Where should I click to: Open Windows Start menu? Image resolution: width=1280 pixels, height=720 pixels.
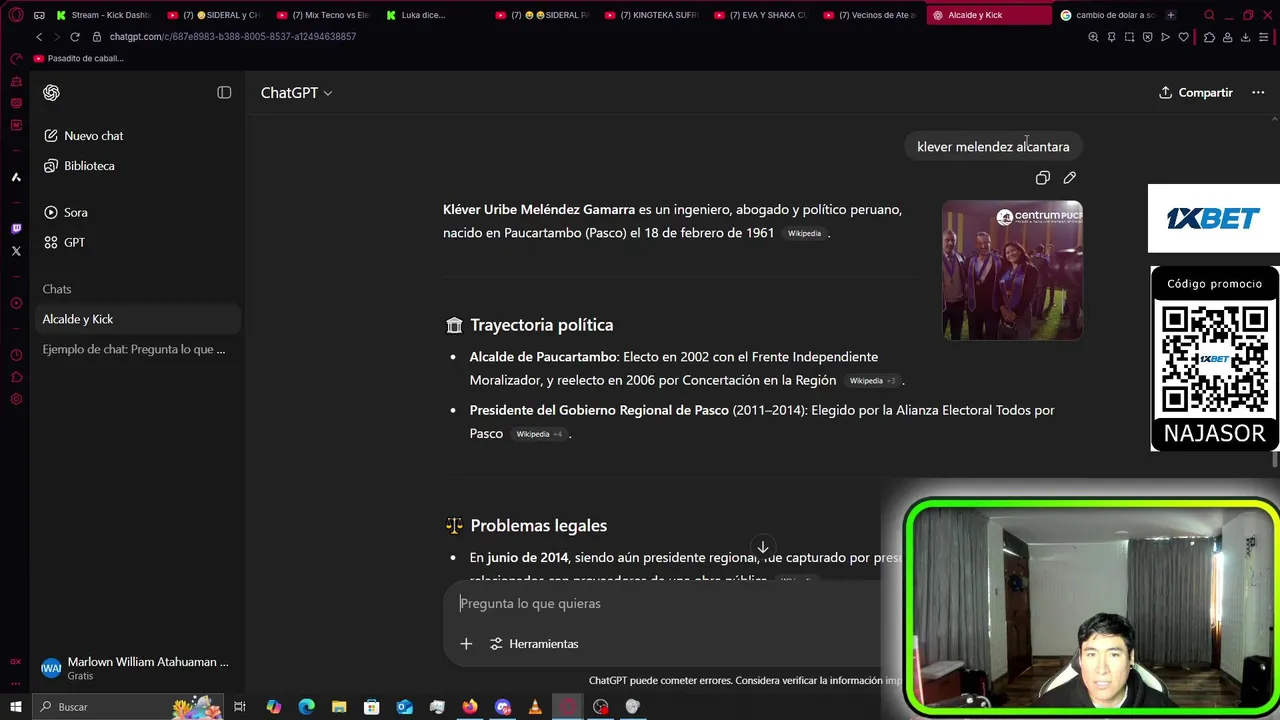coord(15,707)
